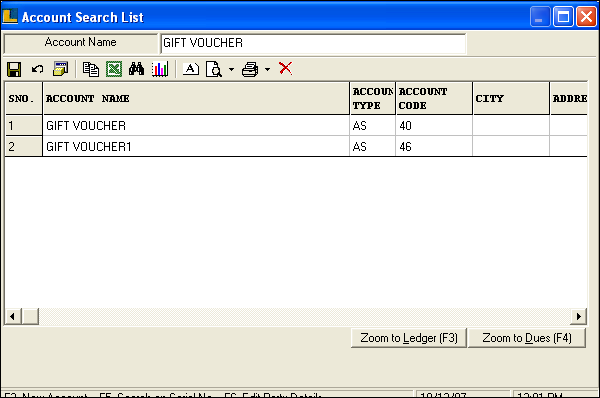This screenshot has width=600, height=398.
Task: Minimize the Account Search List window
Action: (x=540, y=16)
